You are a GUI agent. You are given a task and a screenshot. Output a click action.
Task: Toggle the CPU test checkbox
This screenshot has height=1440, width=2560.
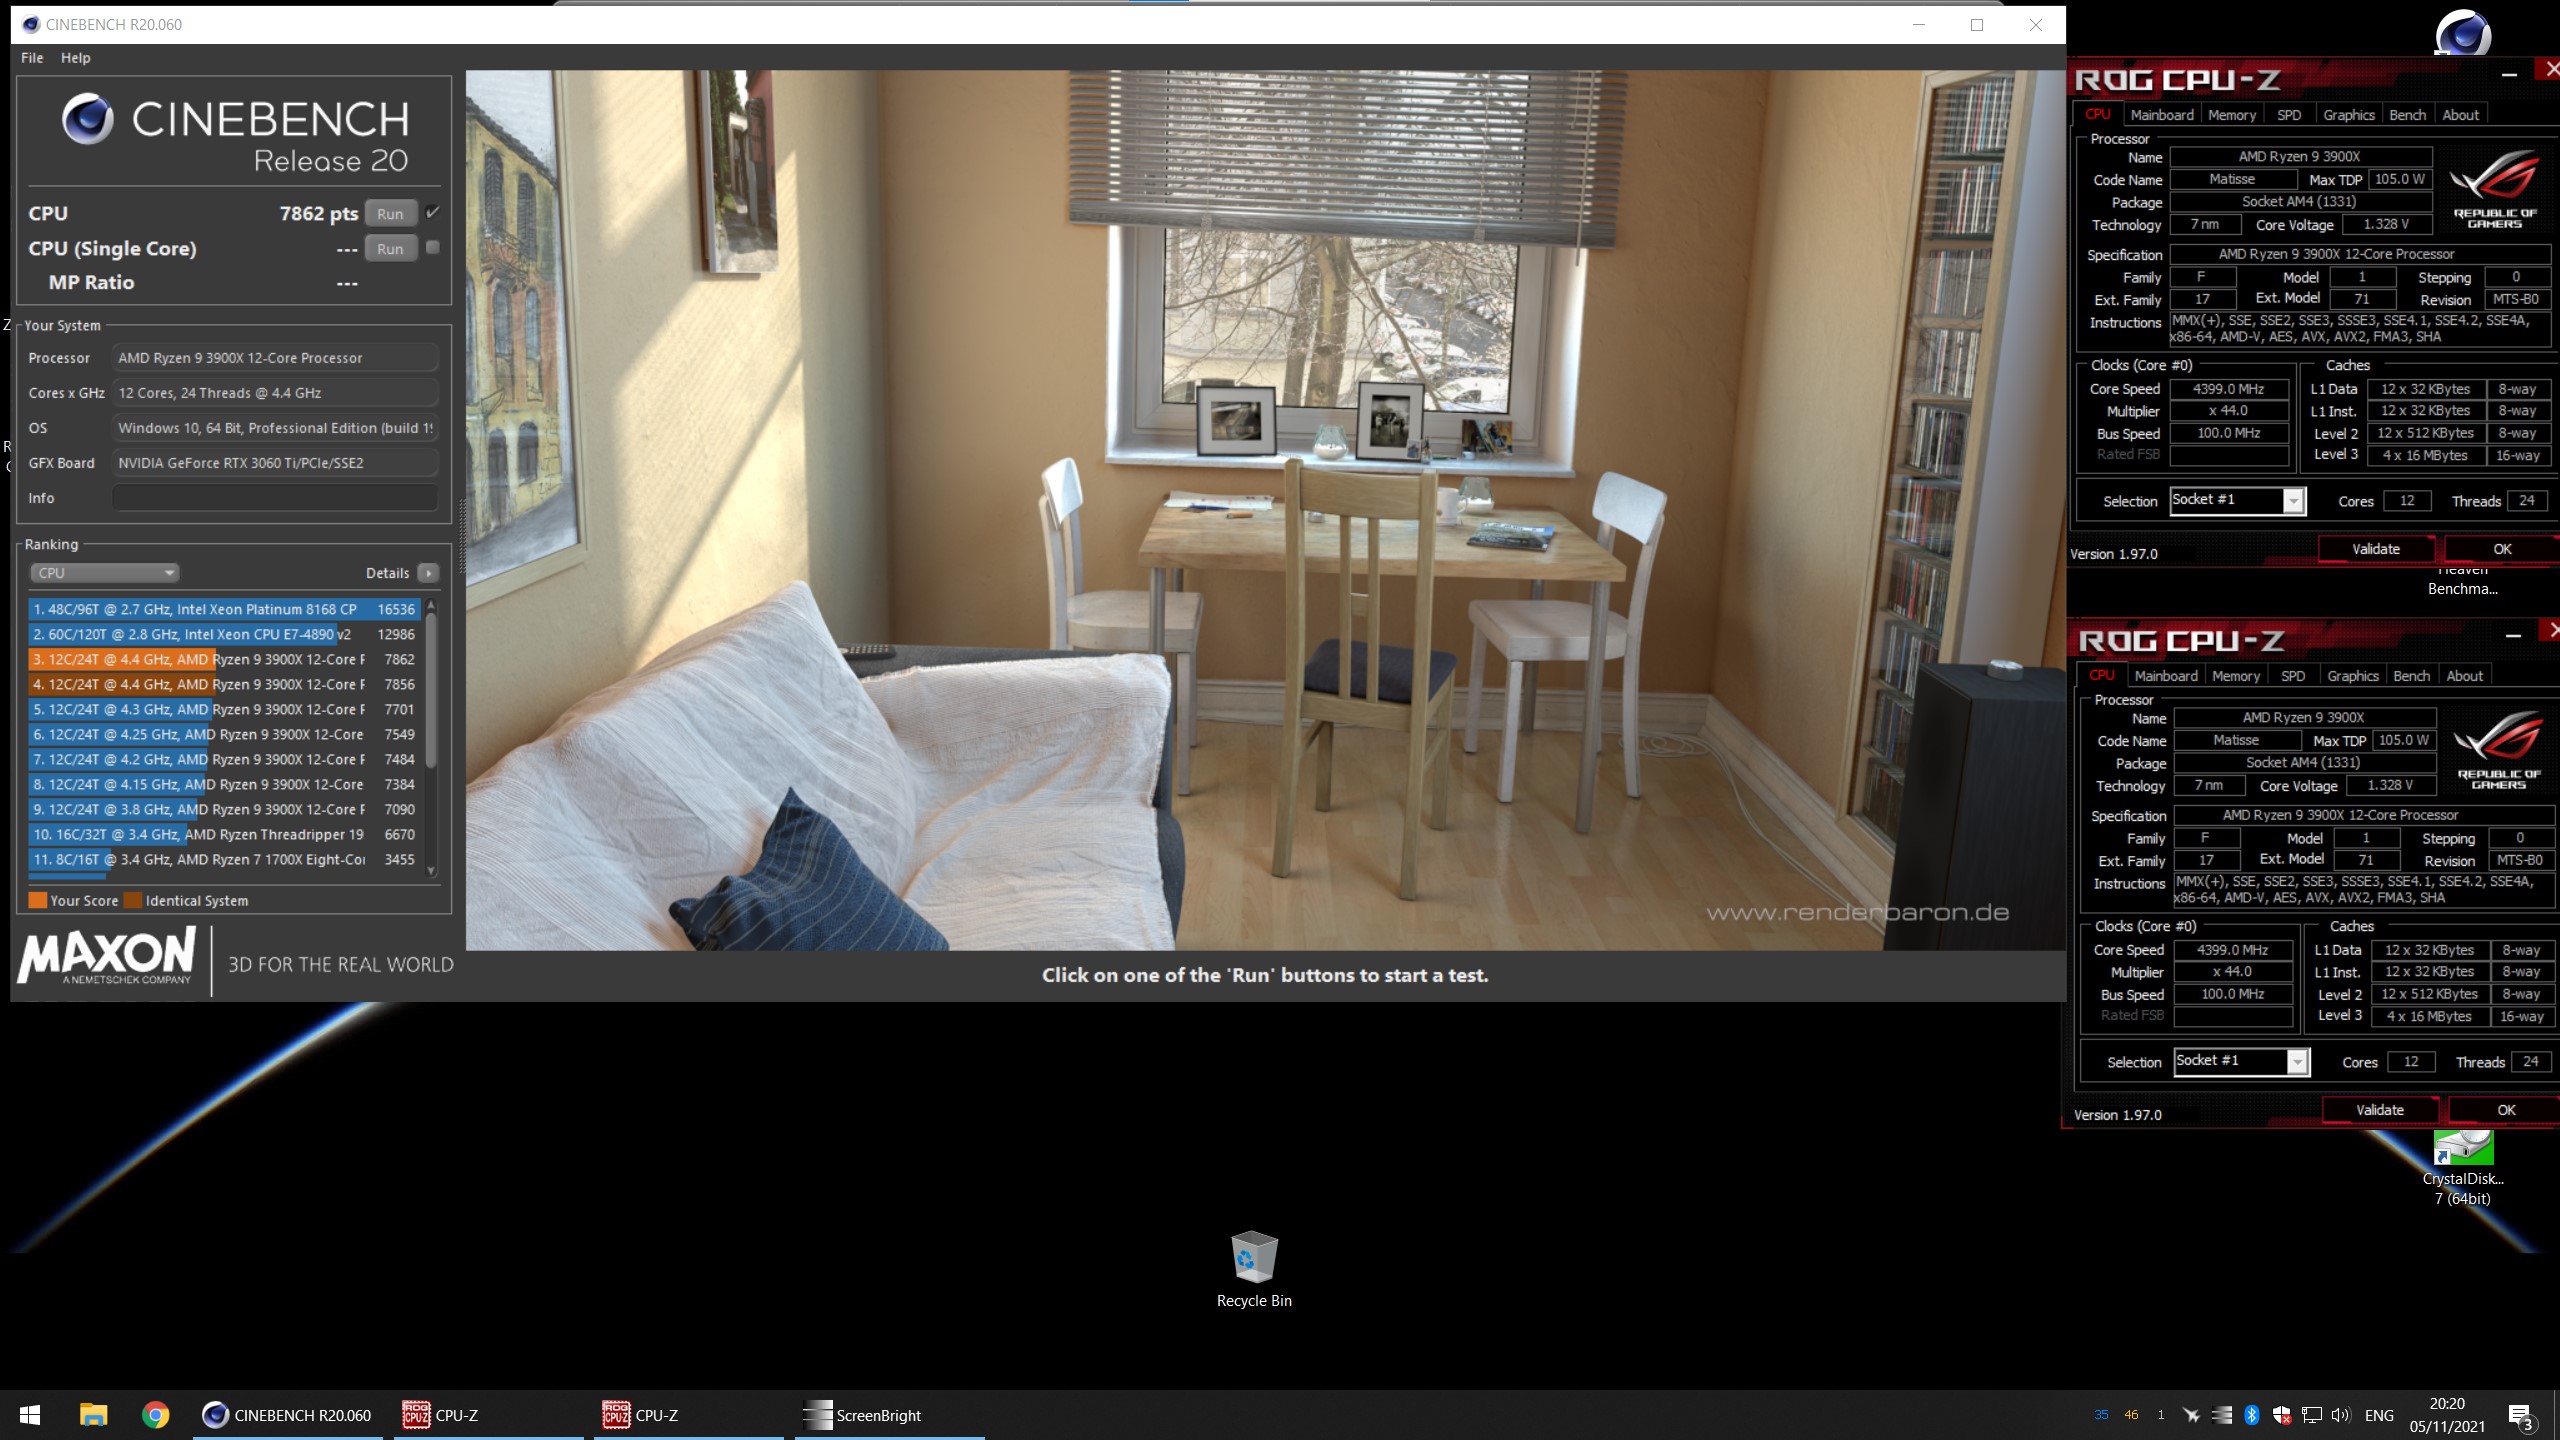click(x=433, y=212)
